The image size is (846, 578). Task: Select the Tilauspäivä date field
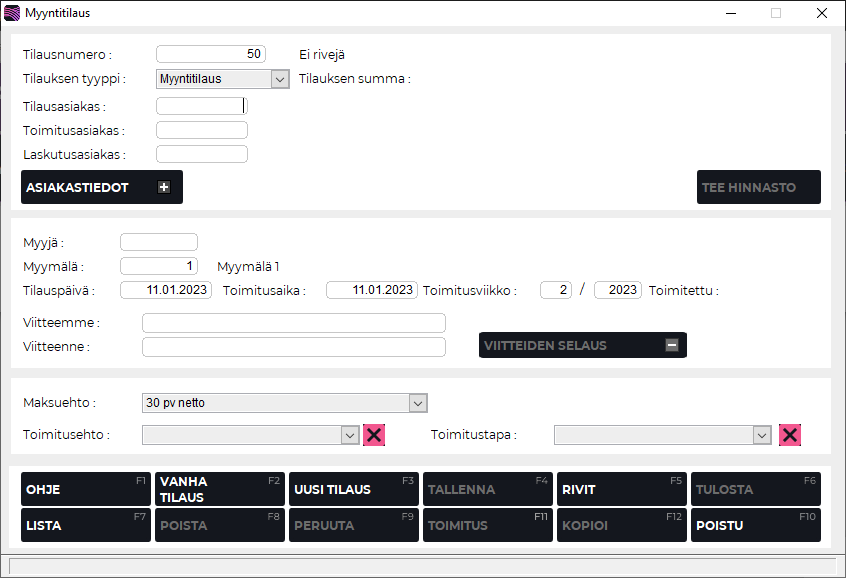click(x=166, y=290)
